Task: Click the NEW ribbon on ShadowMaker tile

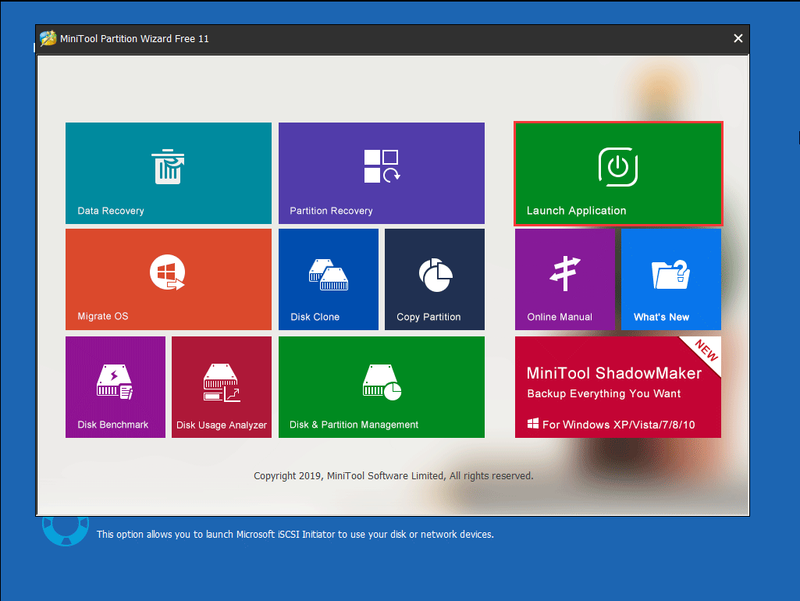Action: click(706, 350)
